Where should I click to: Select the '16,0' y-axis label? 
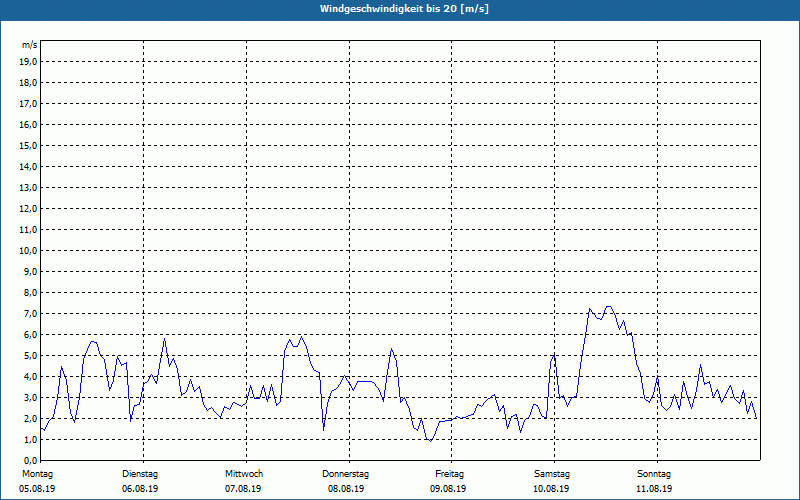(x=28, y=124)
